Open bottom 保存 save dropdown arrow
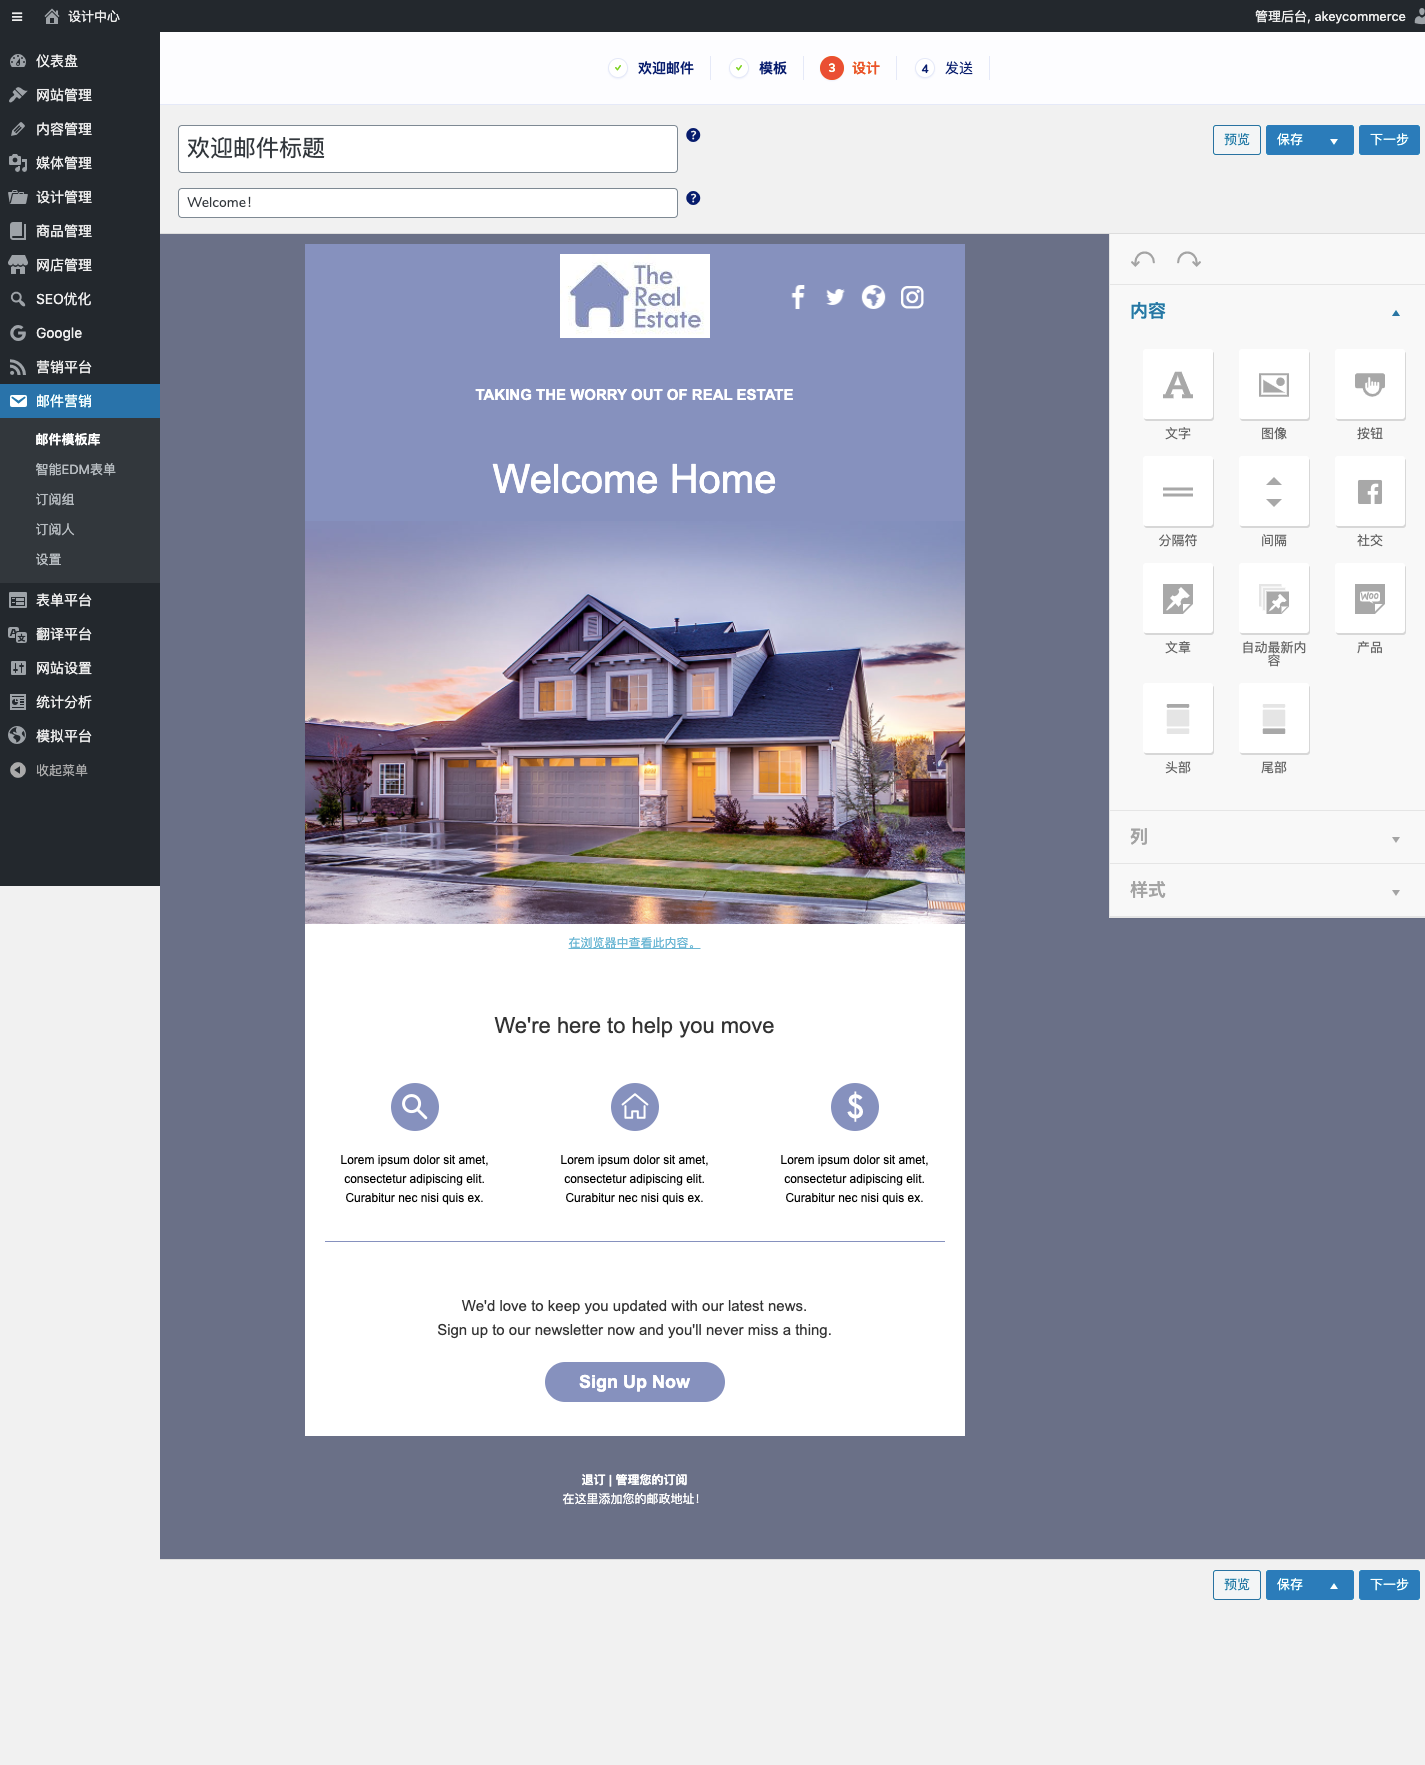This screenshot has height=1765, width=1425. 1334,1586
